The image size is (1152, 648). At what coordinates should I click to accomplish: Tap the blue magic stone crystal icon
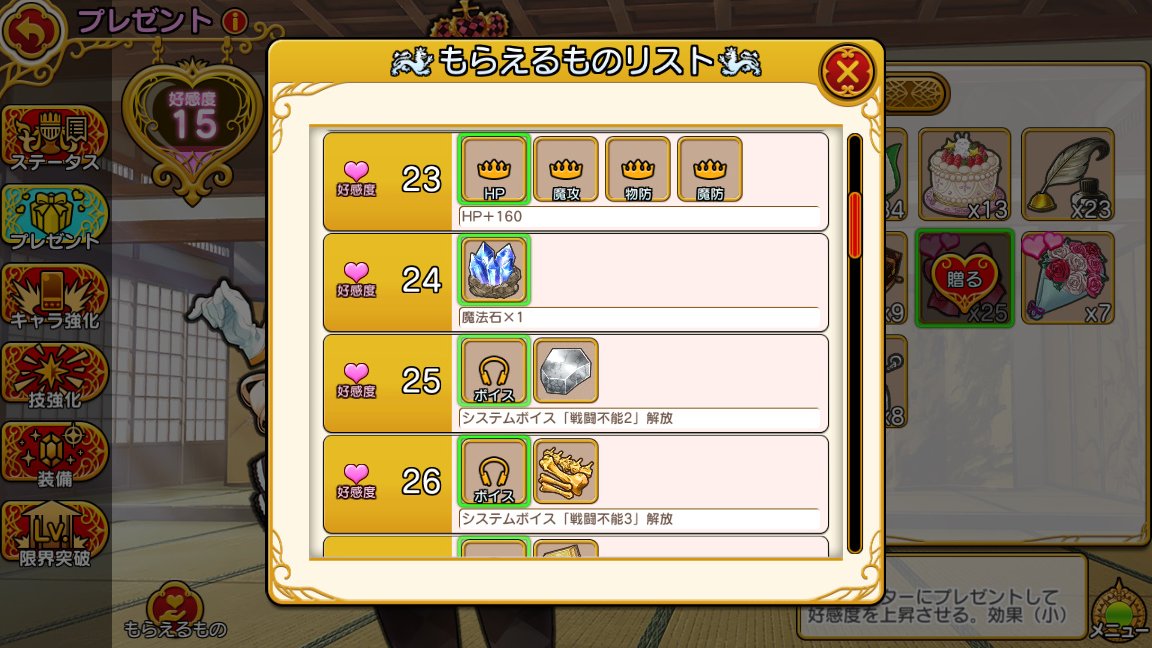coord(494,270)
